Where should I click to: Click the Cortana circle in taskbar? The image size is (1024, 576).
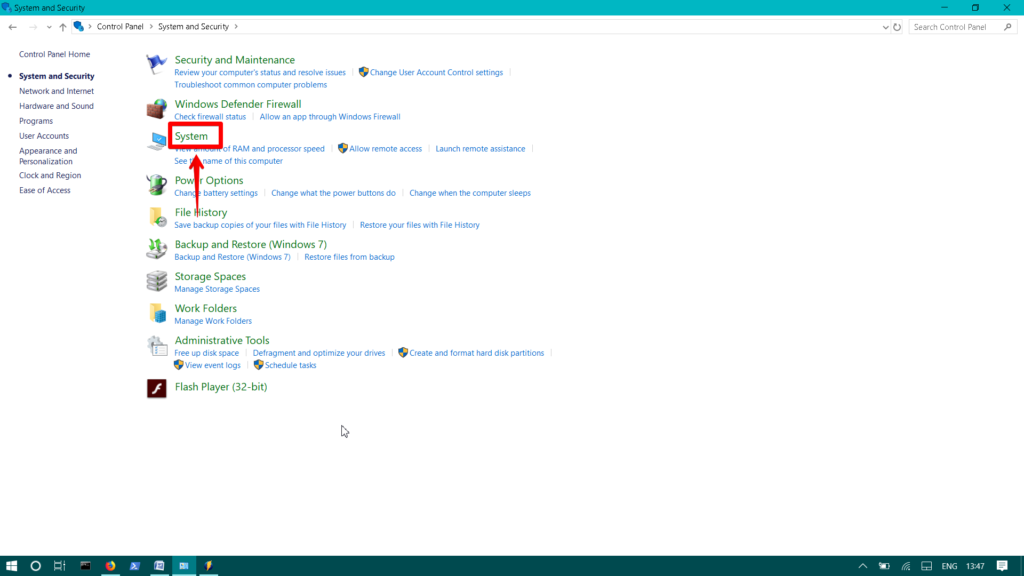35,566
